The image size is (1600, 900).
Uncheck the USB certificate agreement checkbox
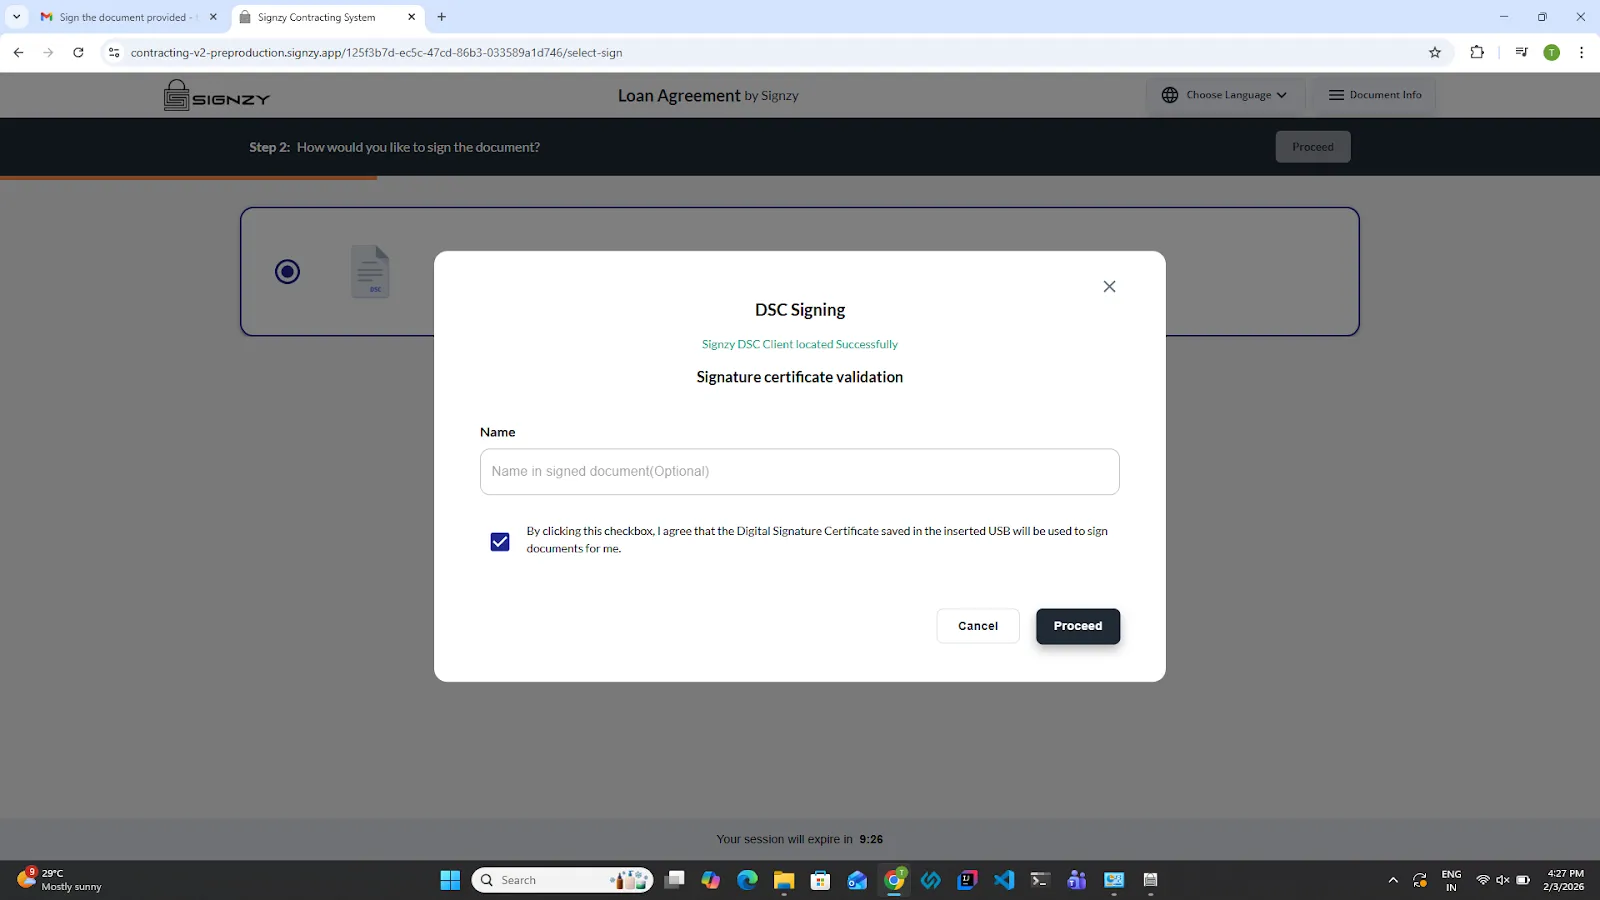tap(500, 542)
